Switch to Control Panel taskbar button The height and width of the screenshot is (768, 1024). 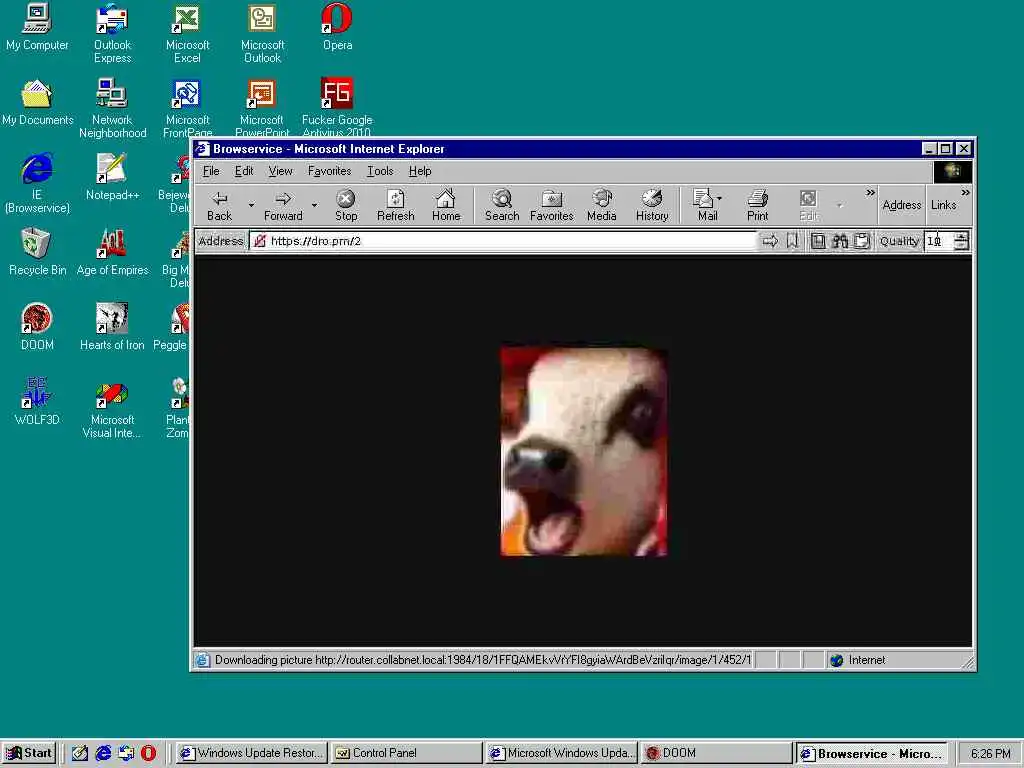pyautogui.click(x=406, y=753)
